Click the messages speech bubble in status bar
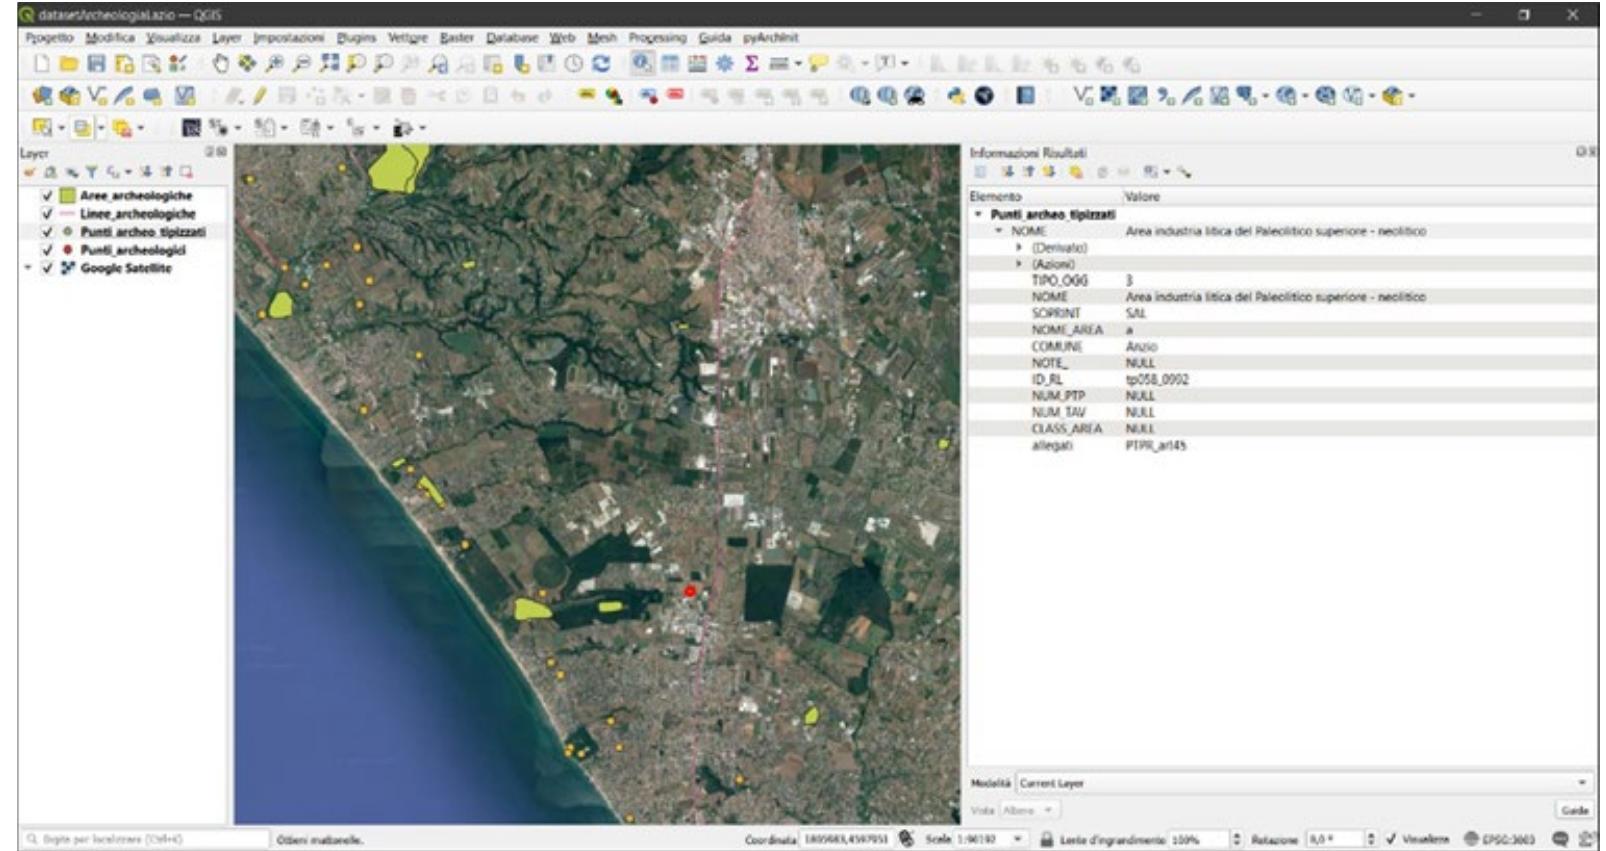The height and width of the screenshot is (851, 1606). click(1560, 839)
